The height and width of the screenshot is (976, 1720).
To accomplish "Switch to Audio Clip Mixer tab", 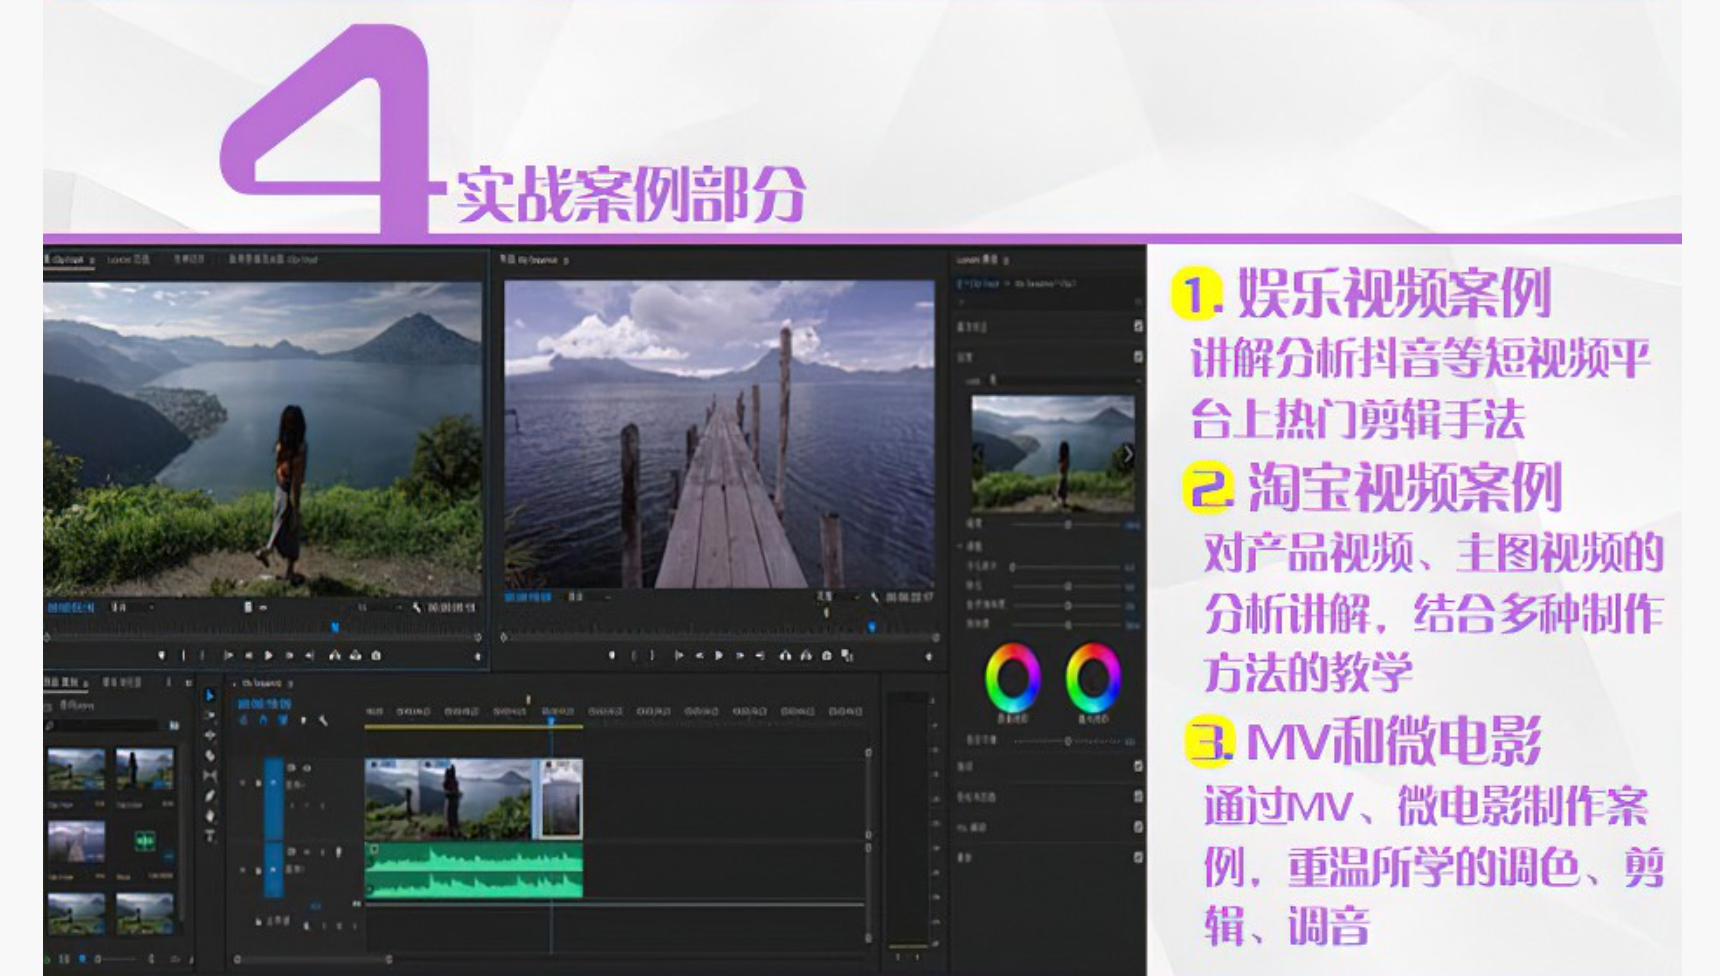I will coord(272,259).
